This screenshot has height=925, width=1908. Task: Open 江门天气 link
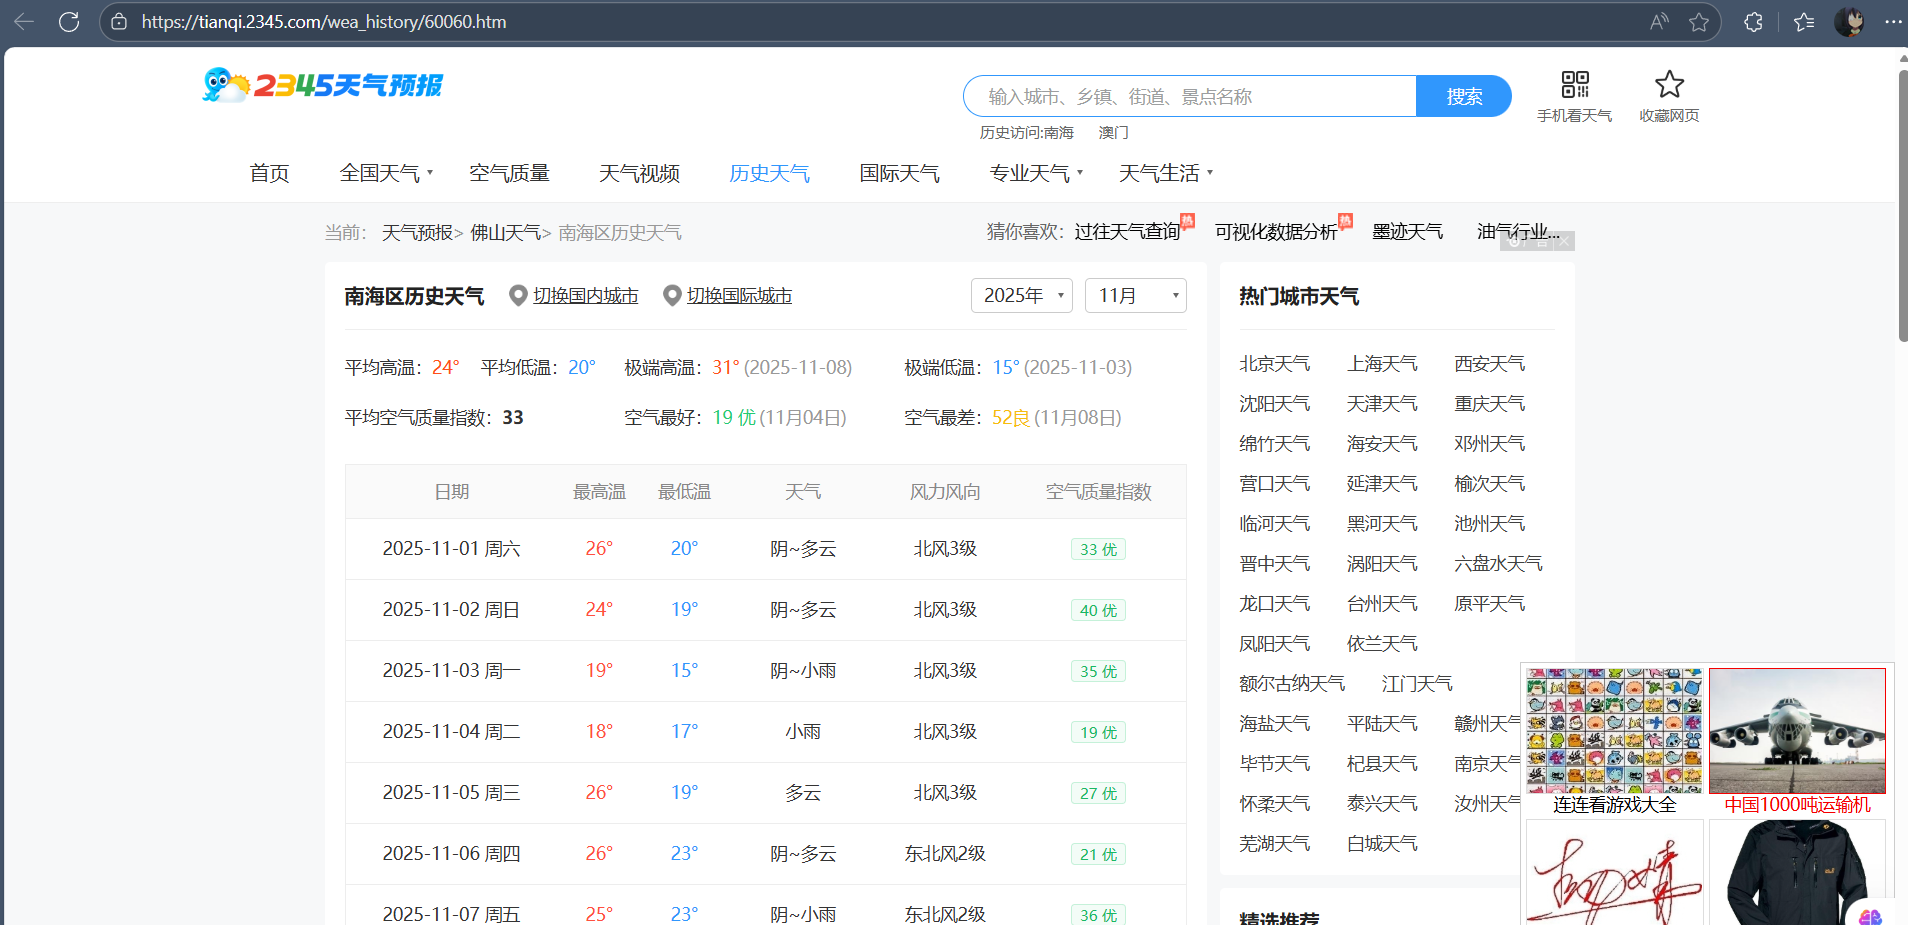(1417, 683)
